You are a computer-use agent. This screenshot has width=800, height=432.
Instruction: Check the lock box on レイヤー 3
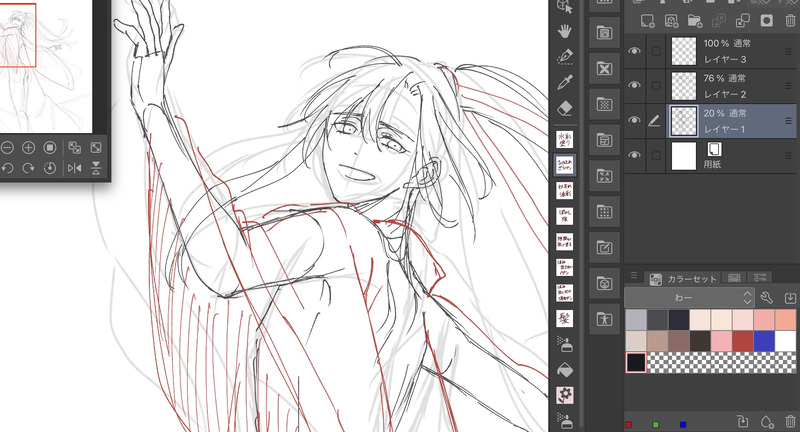click(656, 51)
